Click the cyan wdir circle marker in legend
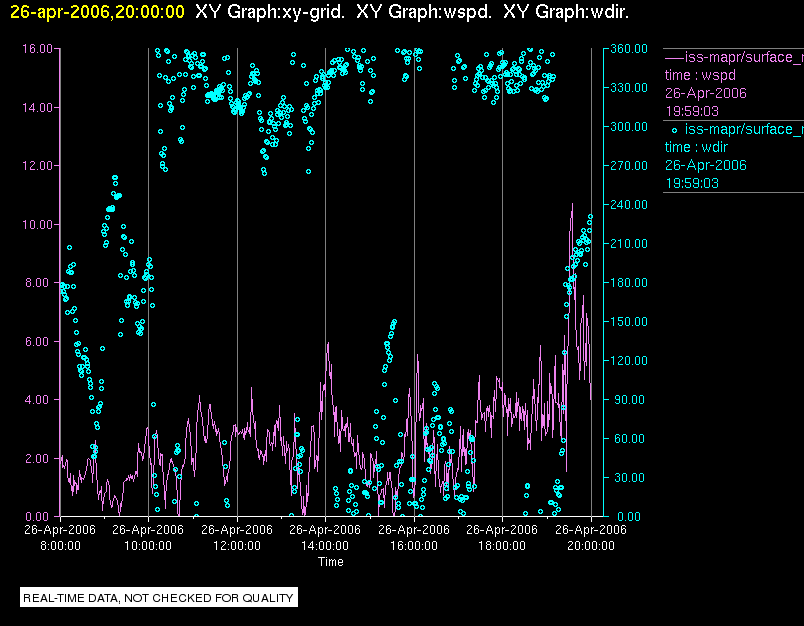Viewport: 804px width, 626px height. click(x=674, y=129)
